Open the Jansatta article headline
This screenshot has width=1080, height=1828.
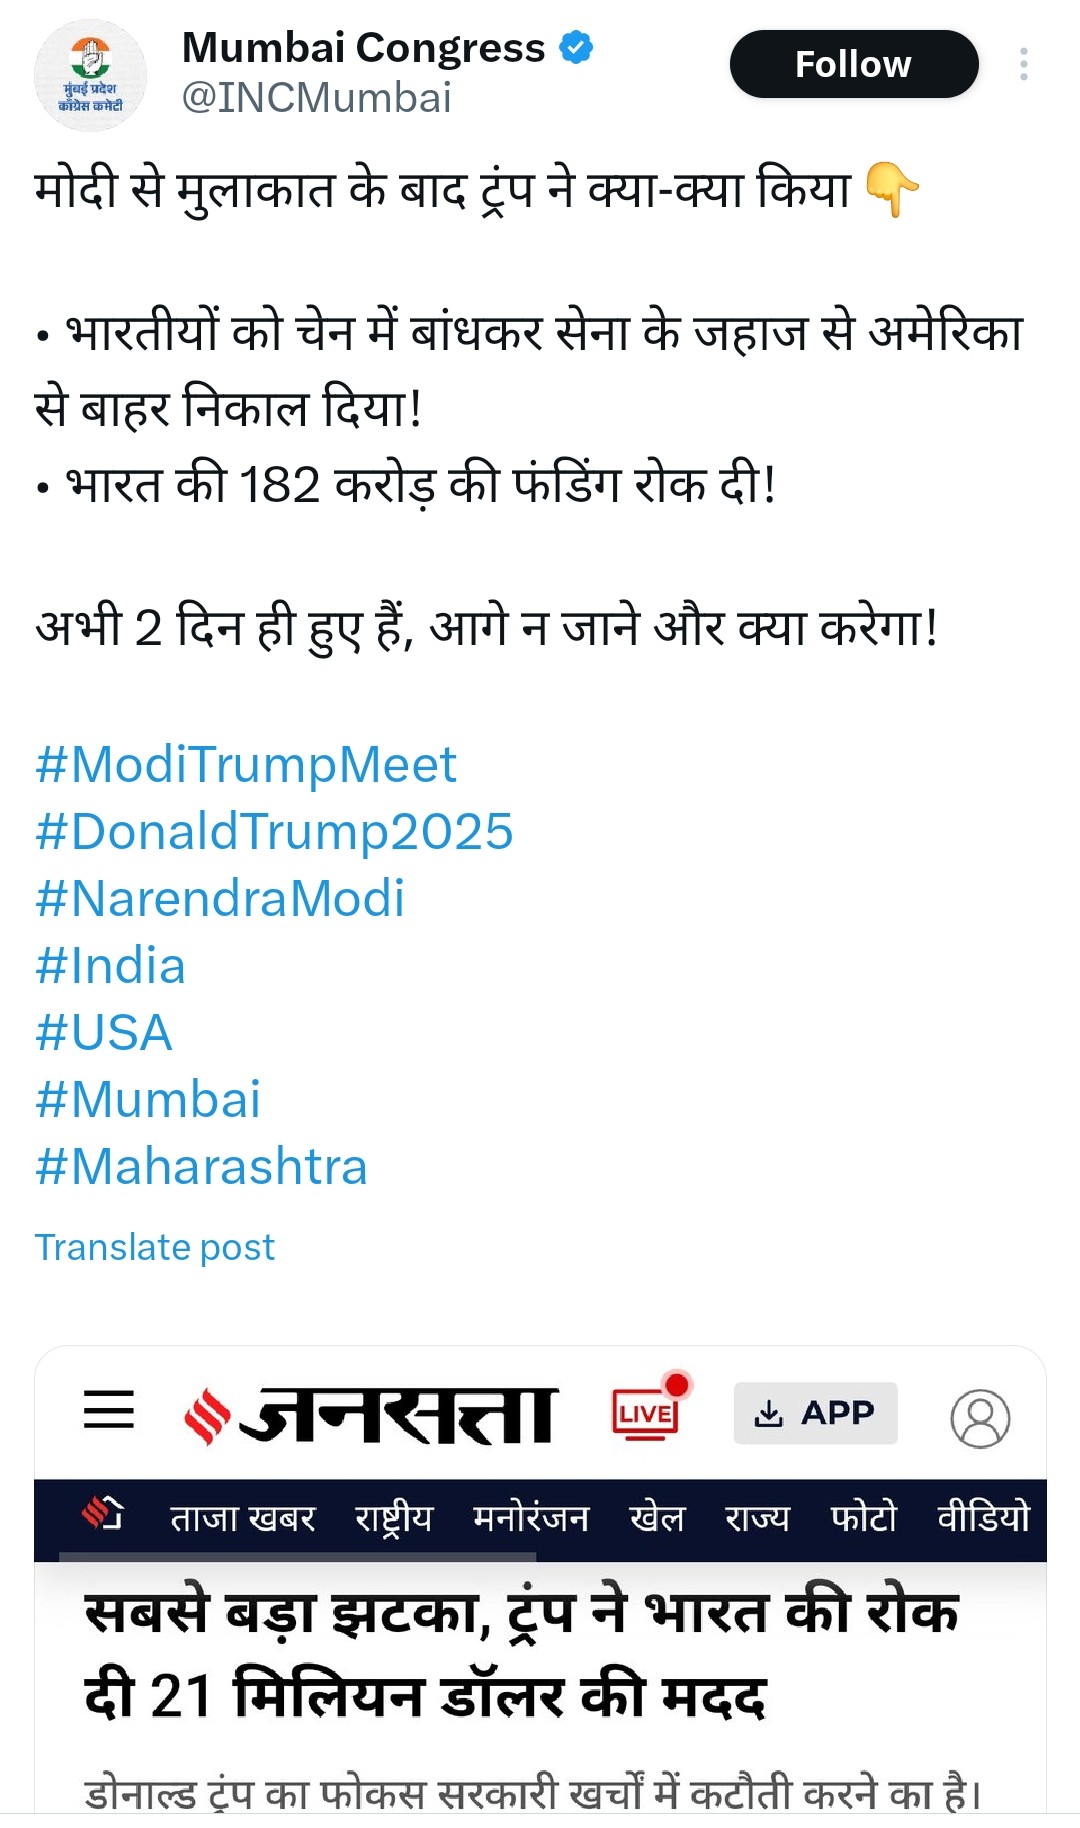[x=520, y=1653]
